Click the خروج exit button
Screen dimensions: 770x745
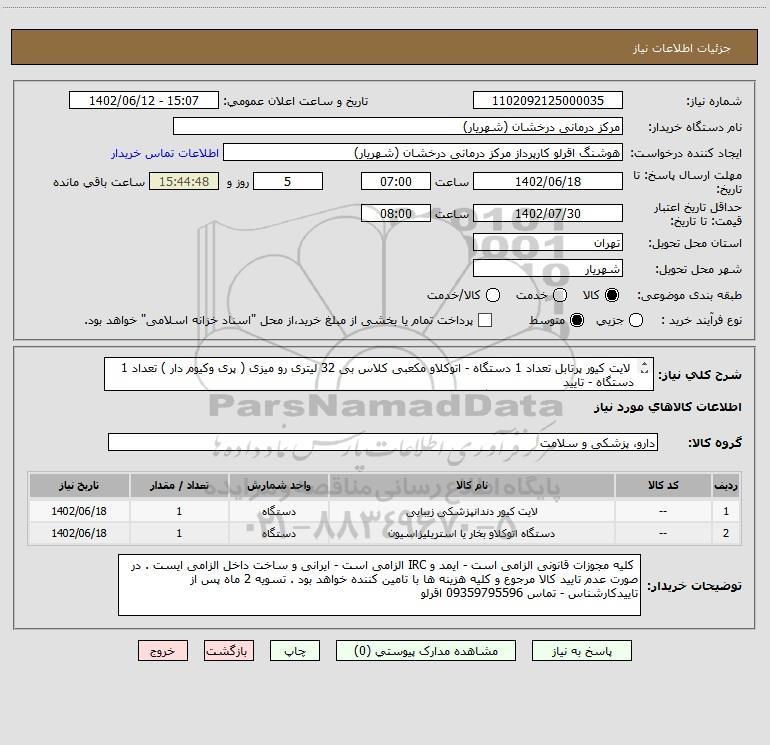[163, 651]
